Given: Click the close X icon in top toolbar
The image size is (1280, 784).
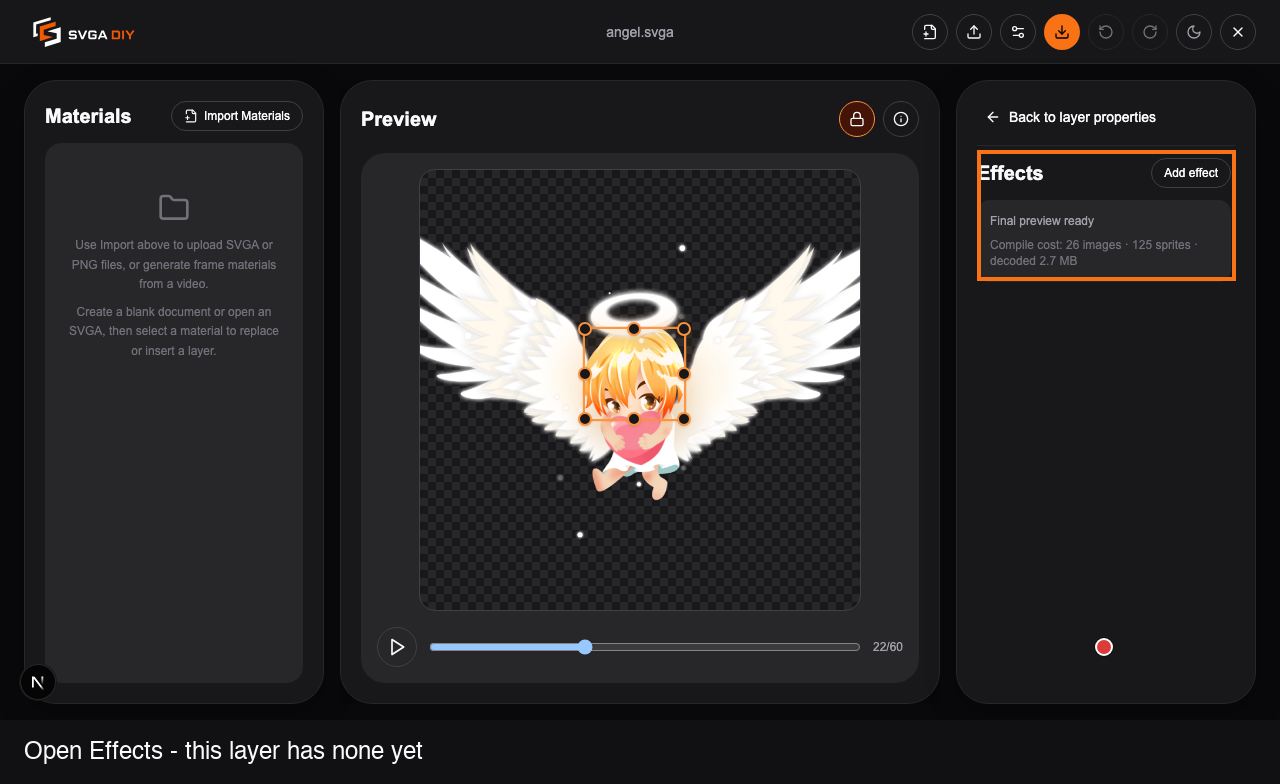Looking at the screenshot, I should 1238,32.
